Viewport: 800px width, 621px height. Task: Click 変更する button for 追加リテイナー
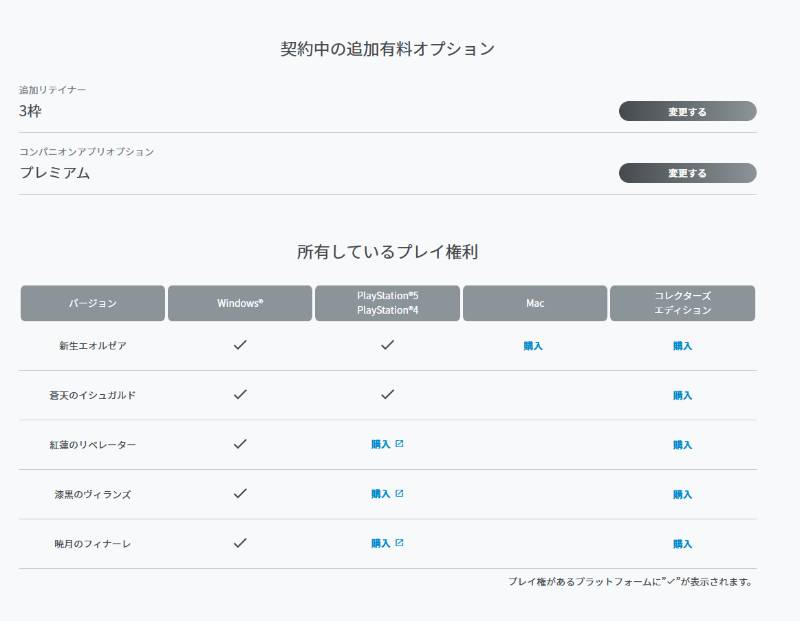pos(687,111)
